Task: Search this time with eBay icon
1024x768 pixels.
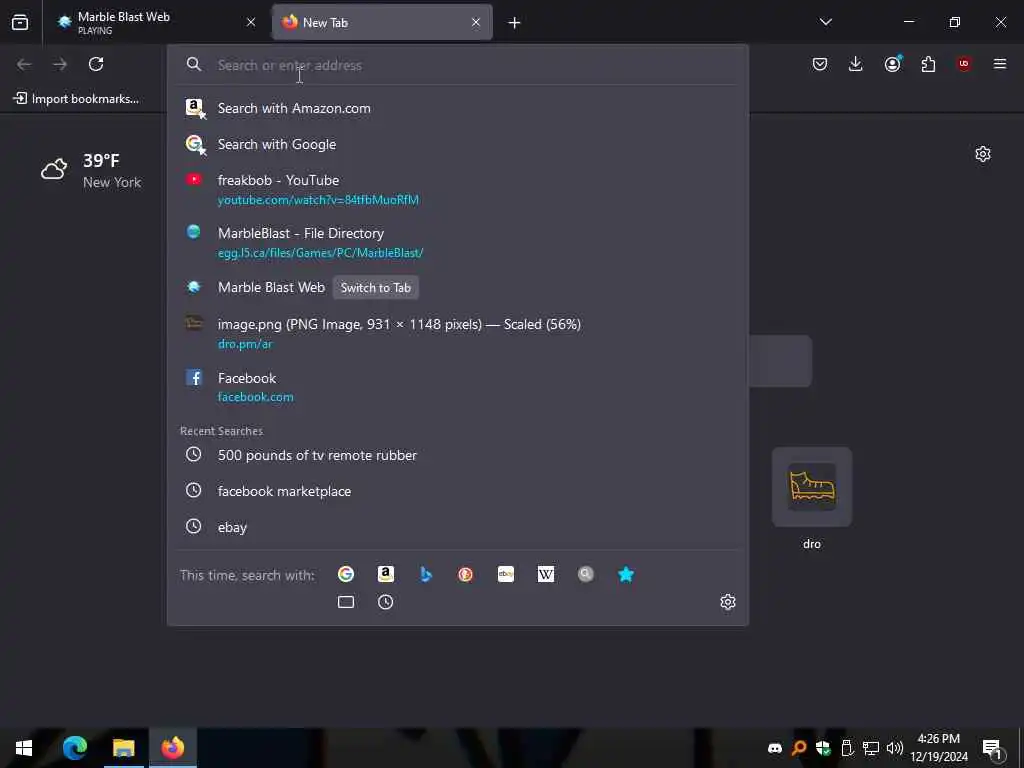Action: pos(506,575)
